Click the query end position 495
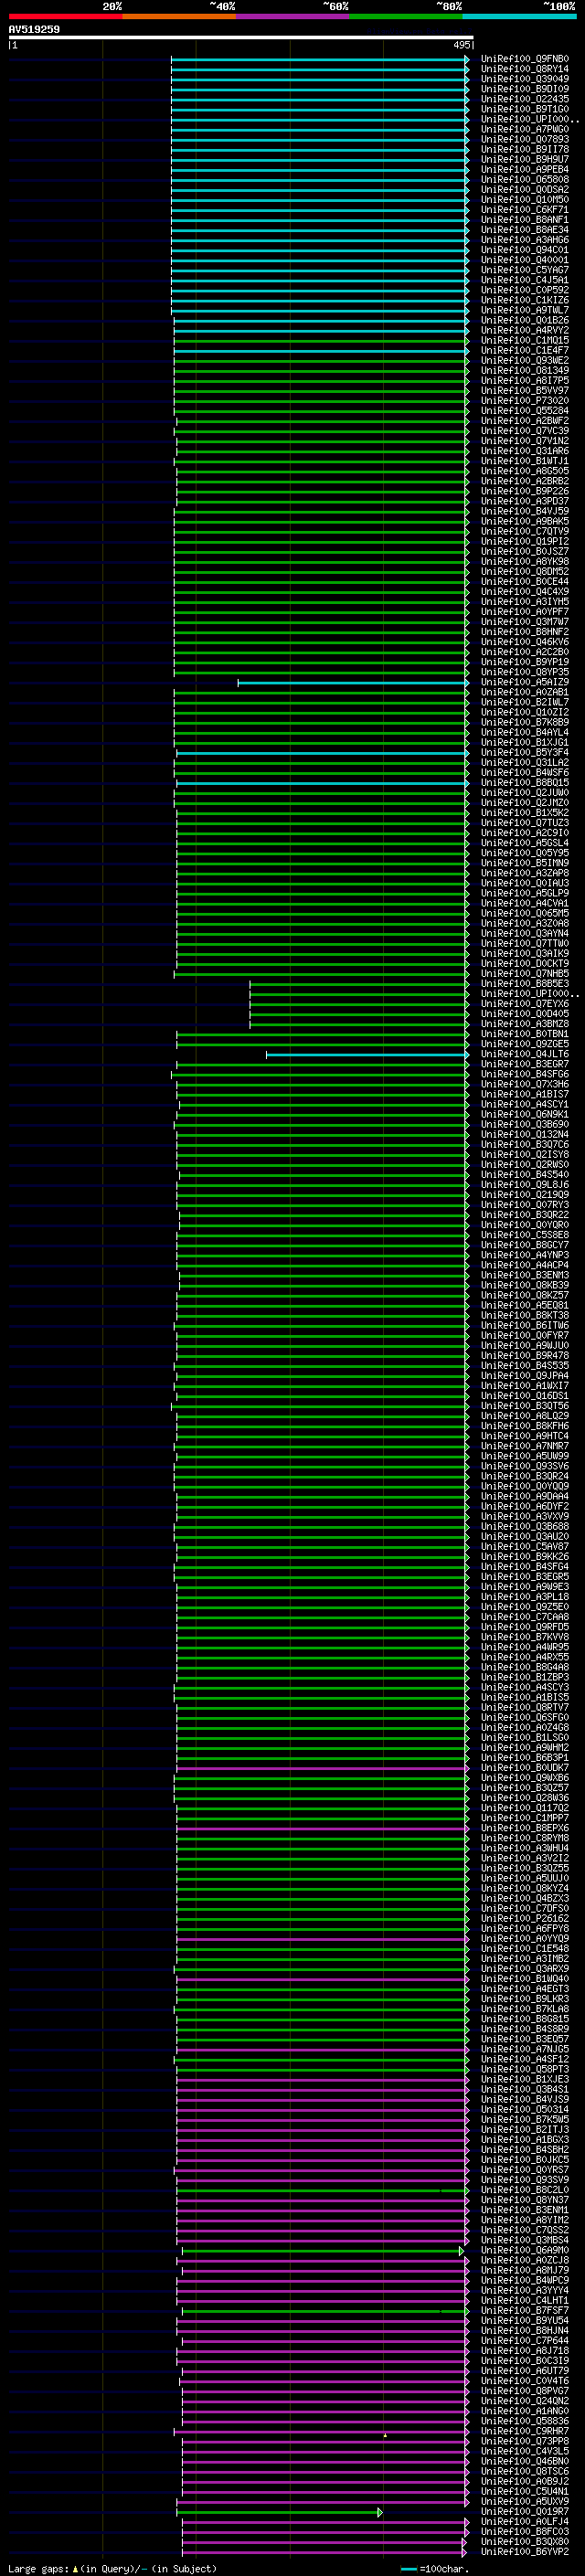The height and width of the screenshot is (2576, 585). pos(461,45)
